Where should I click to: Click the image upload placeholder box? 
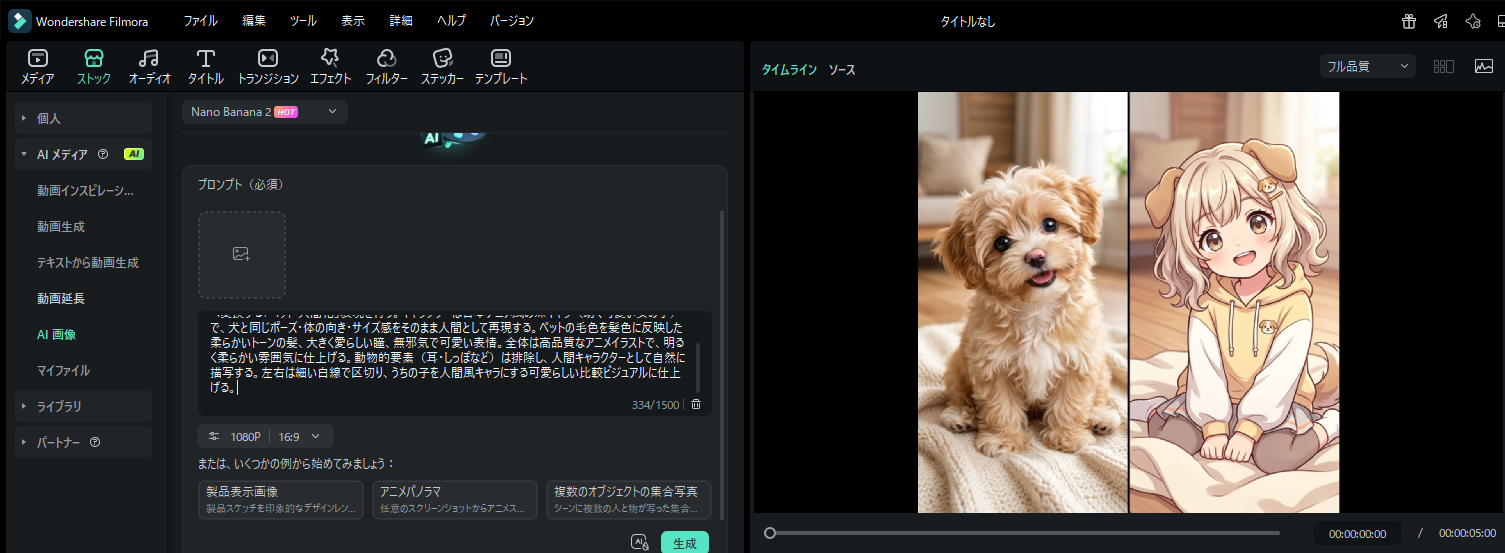pos(242,255)
